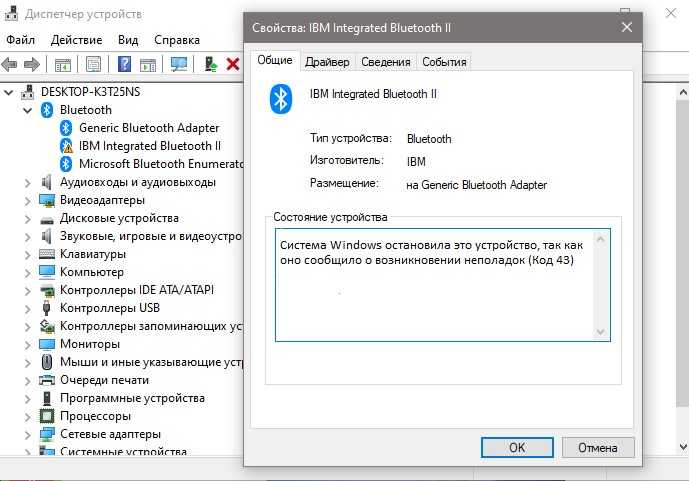Select Generic Bluetooth Adapter in tree
The height and width of the screenshot is (481, 689).
click(x=149, y=128)
